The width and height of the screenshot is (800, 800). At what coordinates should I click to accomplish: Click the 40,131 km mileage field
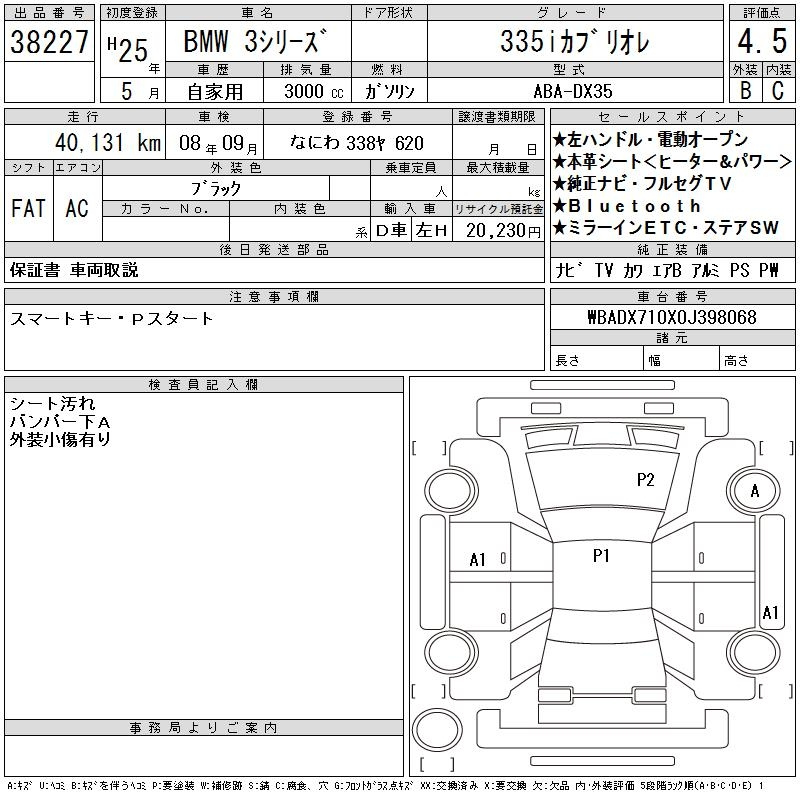100,143
